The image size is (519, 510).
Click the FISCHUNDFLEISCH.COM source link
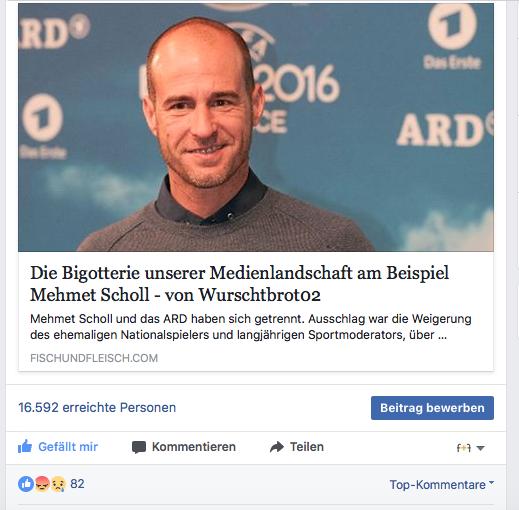pos(94,358)
